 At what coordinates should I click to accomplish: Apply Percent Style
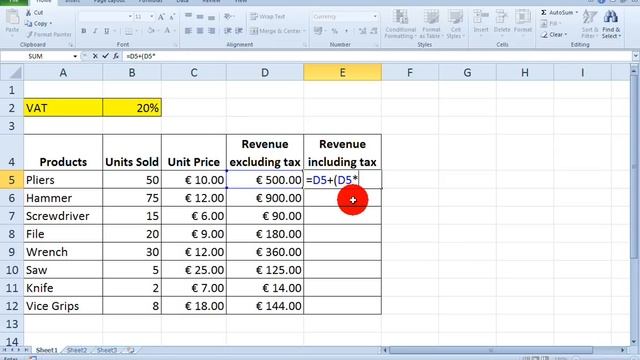pos(335,31)
